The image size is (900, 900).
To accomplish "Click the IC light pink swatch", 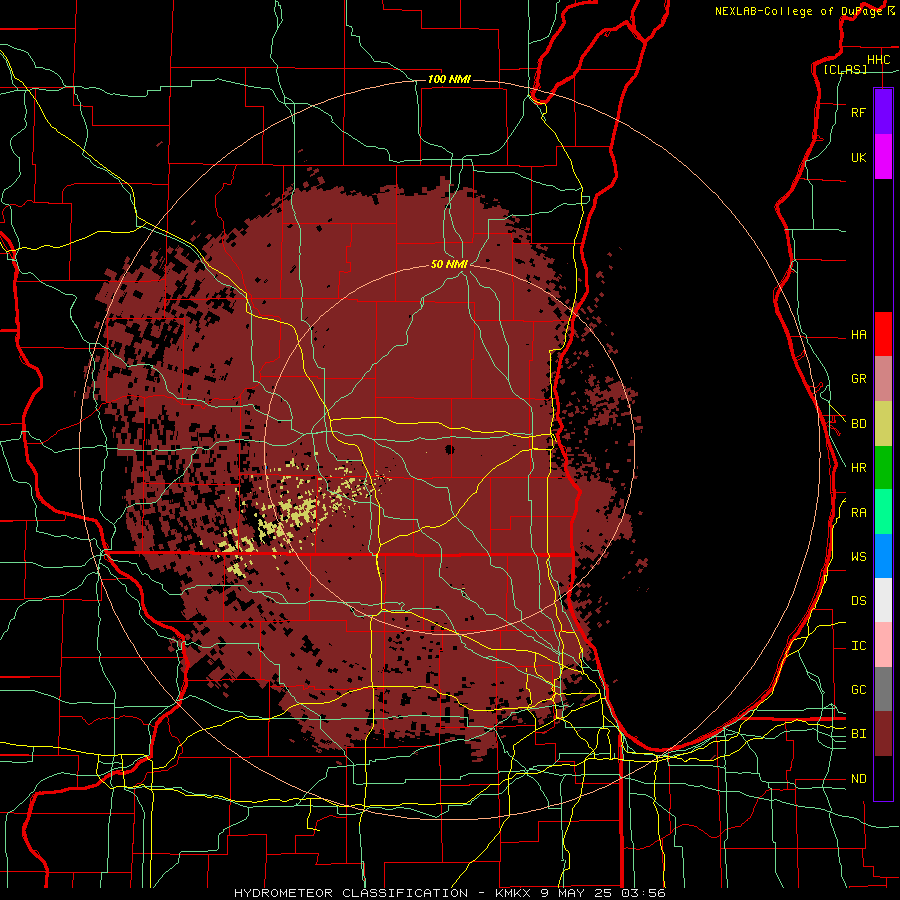I will point(883,645).
